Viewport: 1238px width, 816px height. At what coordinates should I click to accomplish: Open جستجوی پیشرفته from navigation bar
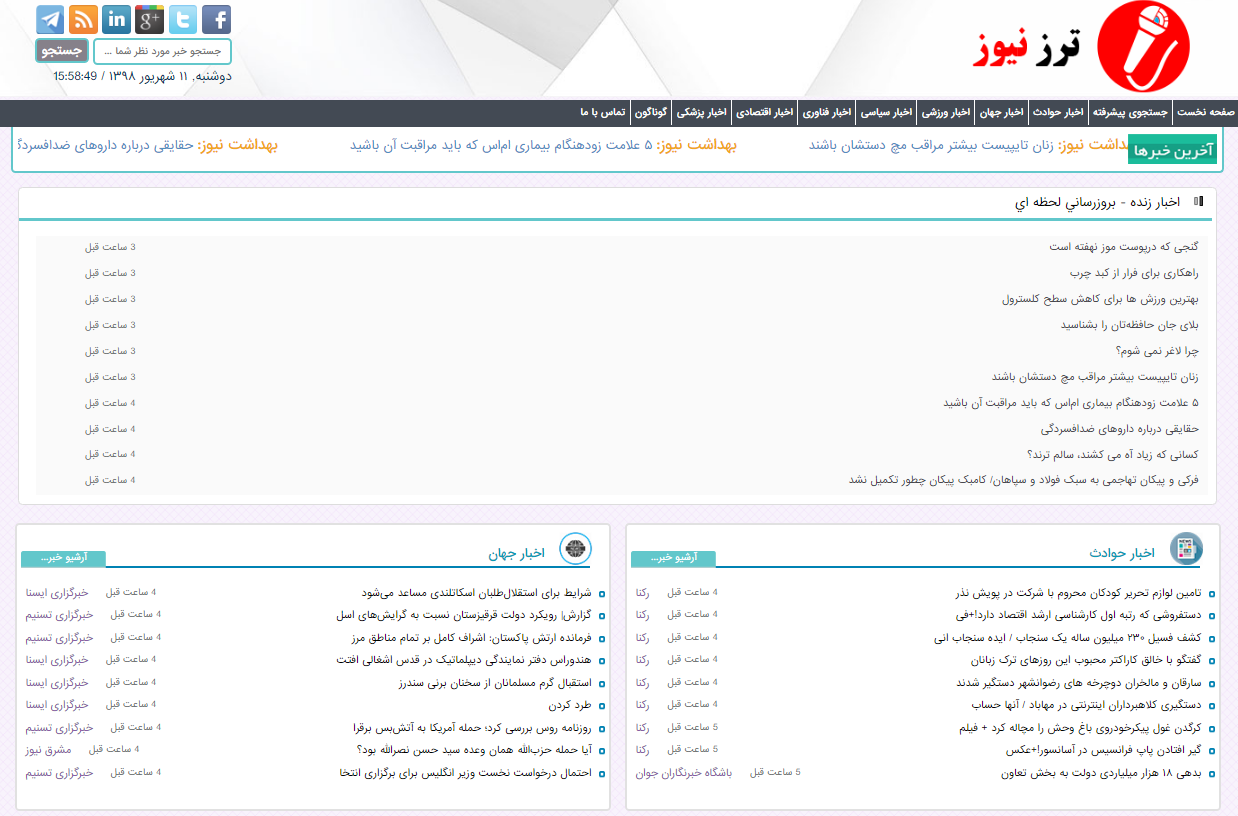click(1130, 112)
